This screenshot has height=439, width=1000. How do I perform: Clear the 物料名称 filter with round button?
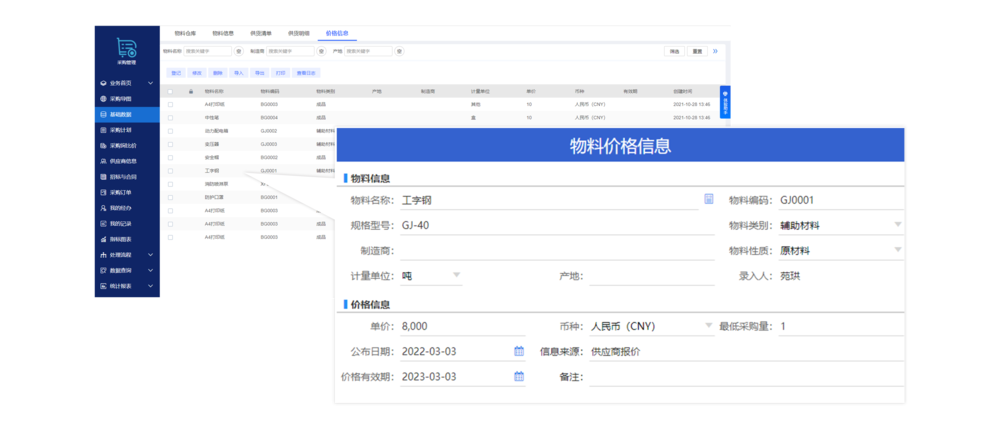(x=239, y=51)
